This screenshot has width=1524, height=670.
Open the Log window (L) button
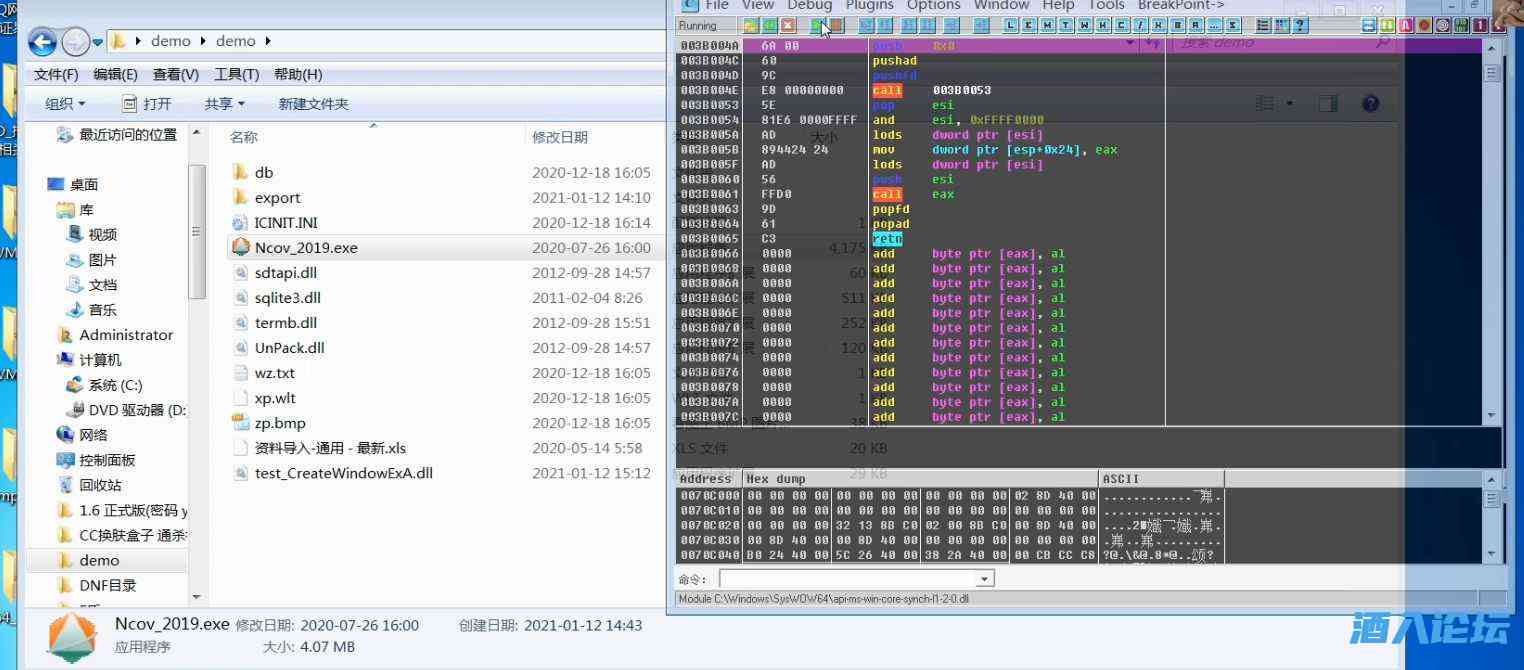tap(1011, 25)
